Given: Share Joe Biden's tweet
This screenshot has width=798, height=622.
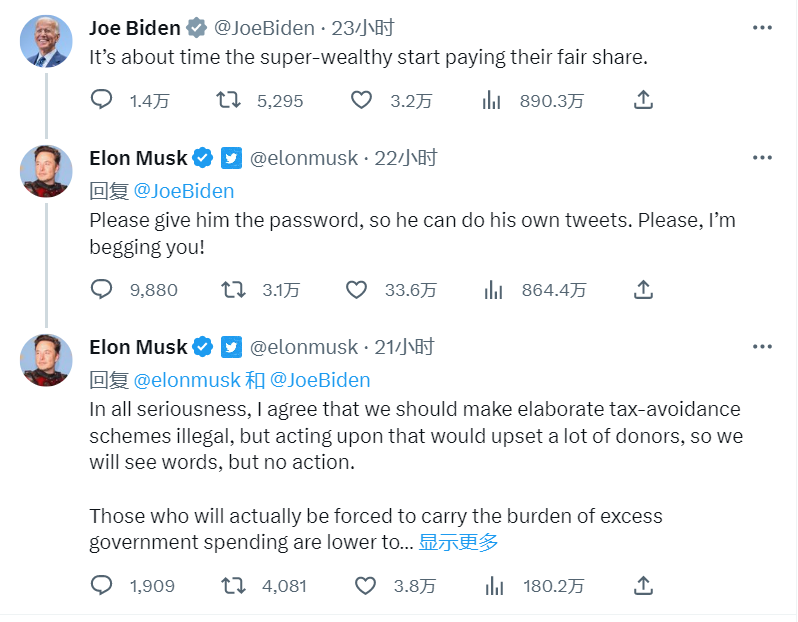Looking at the screenshot, I should click(644, 100).
